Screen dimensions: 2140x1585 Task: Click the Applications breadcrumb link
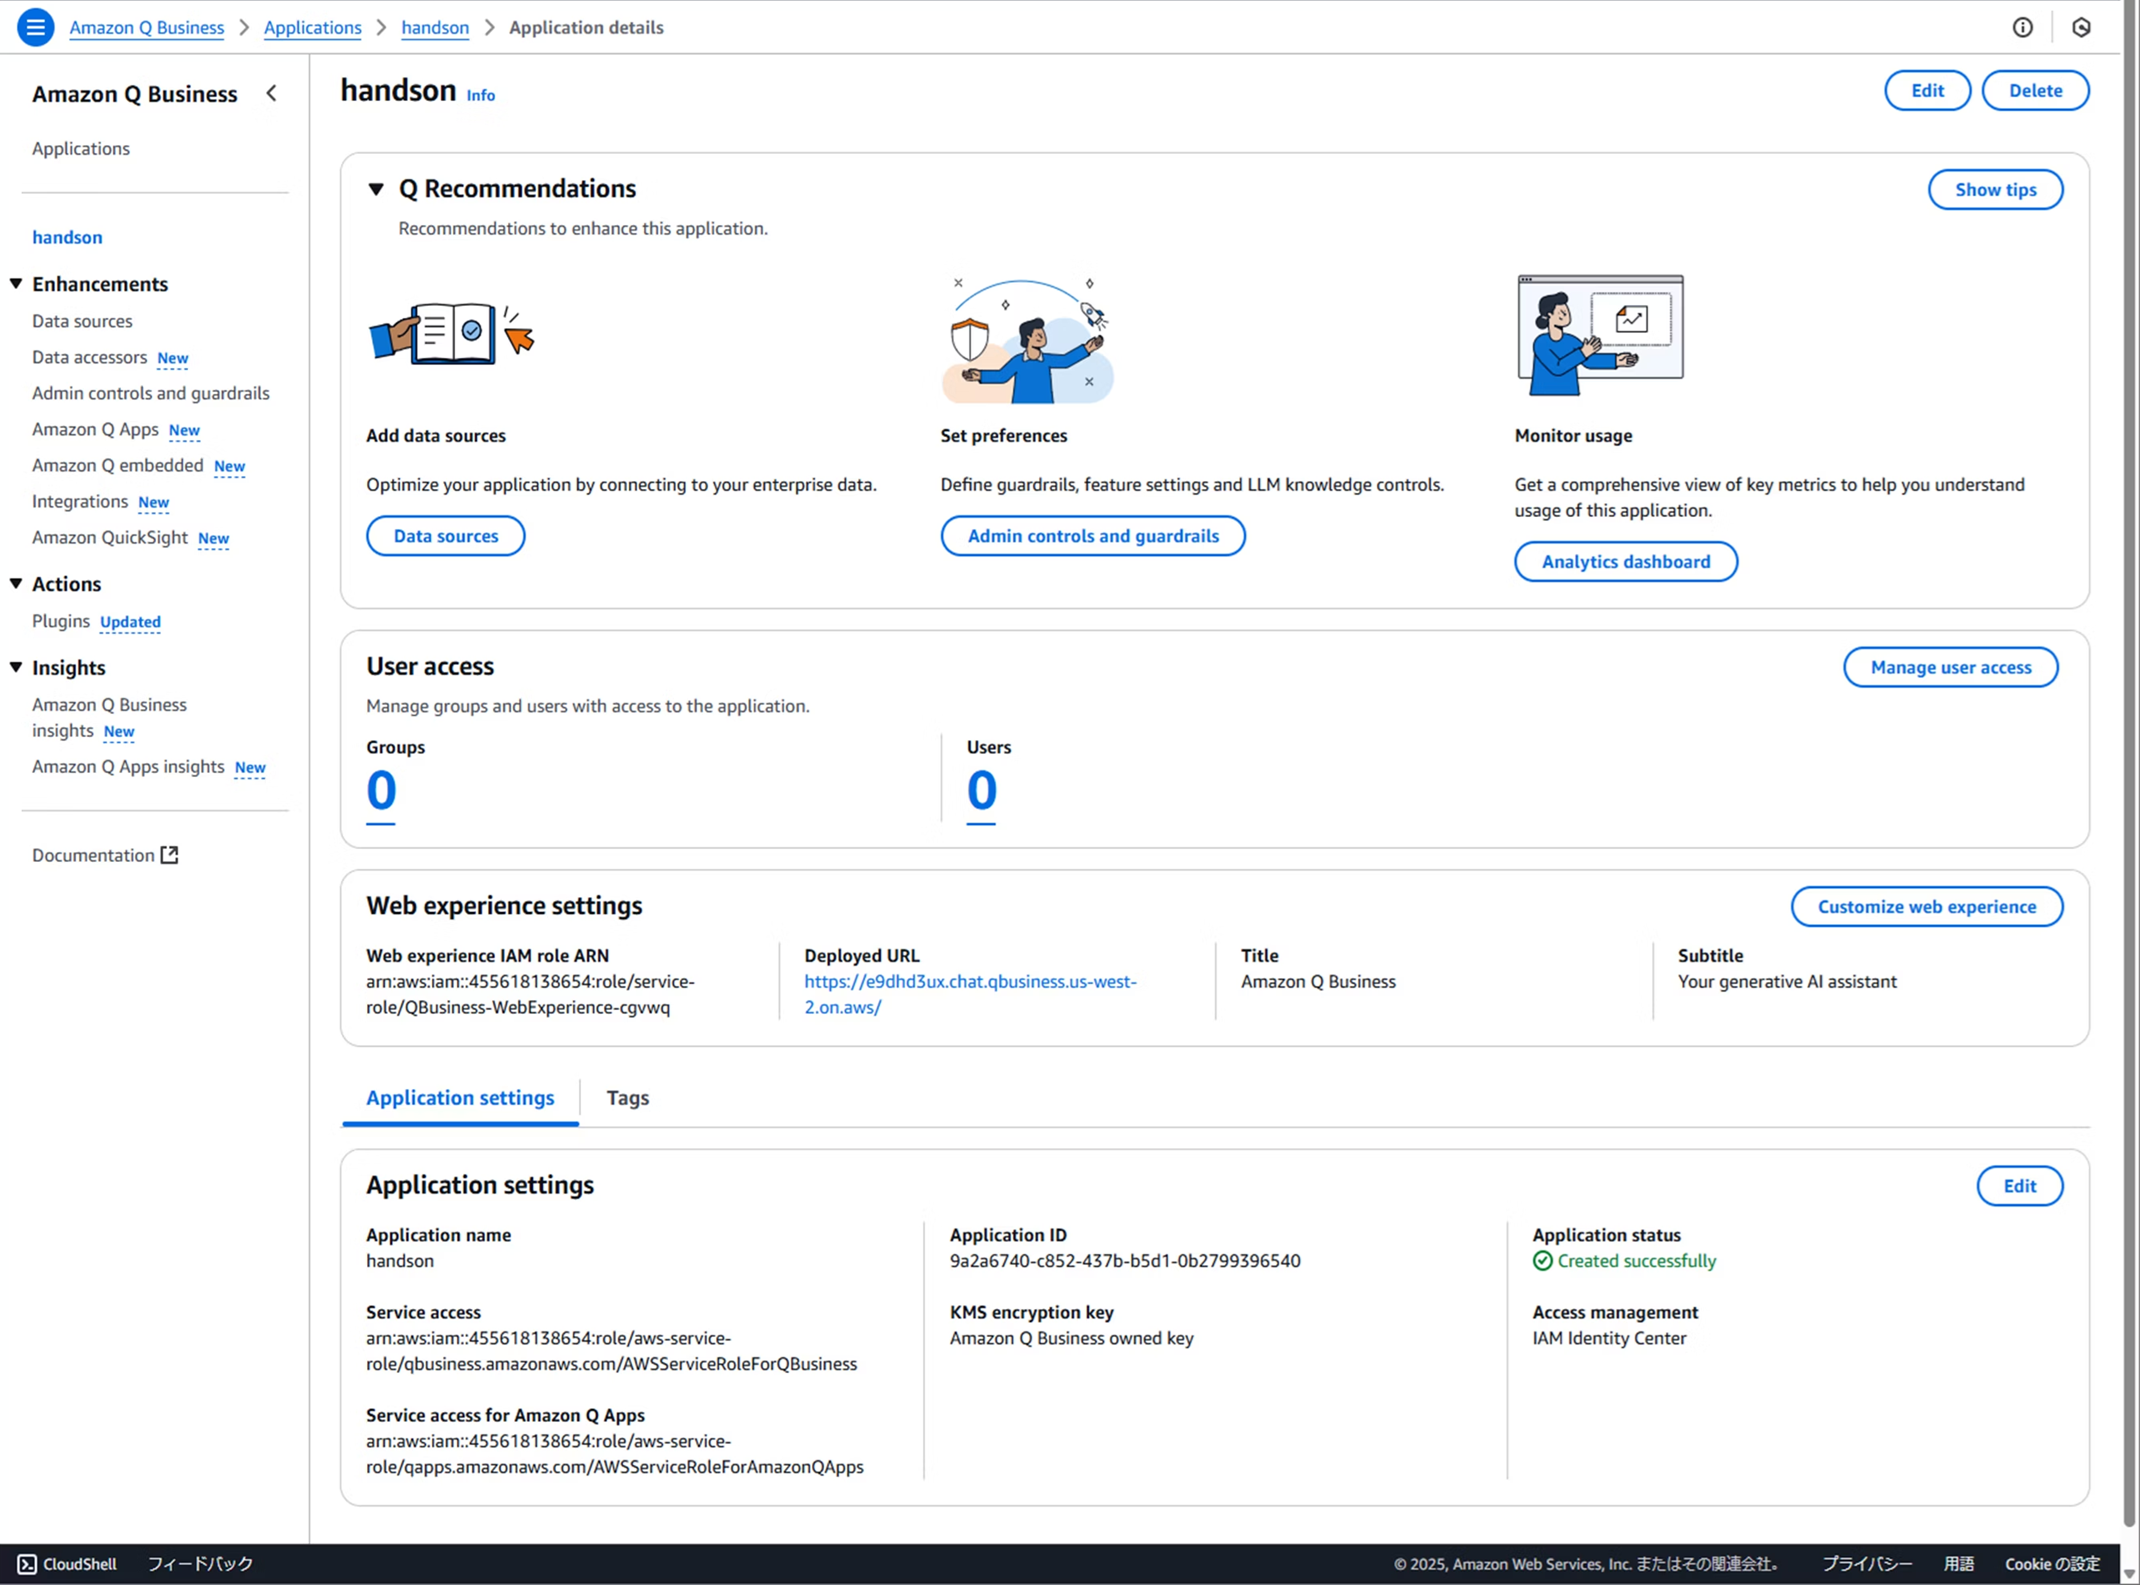[312, 27]
